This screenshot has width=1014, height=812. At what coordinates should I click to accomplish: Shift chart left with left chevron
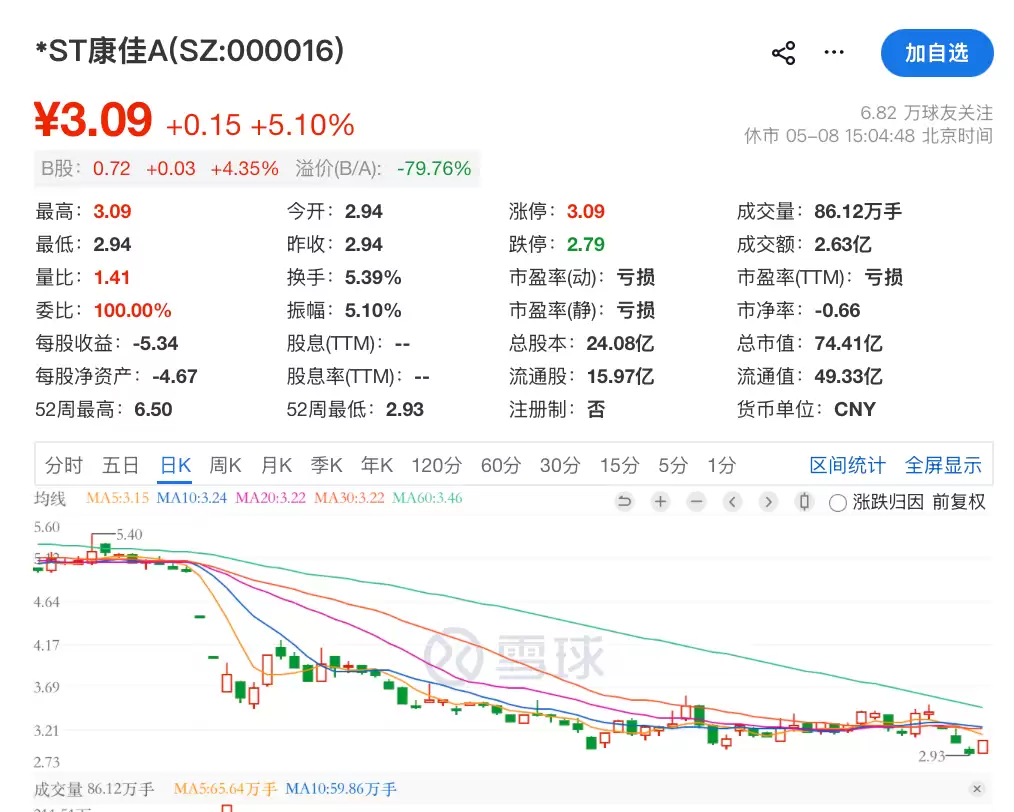tap(732, 502)
